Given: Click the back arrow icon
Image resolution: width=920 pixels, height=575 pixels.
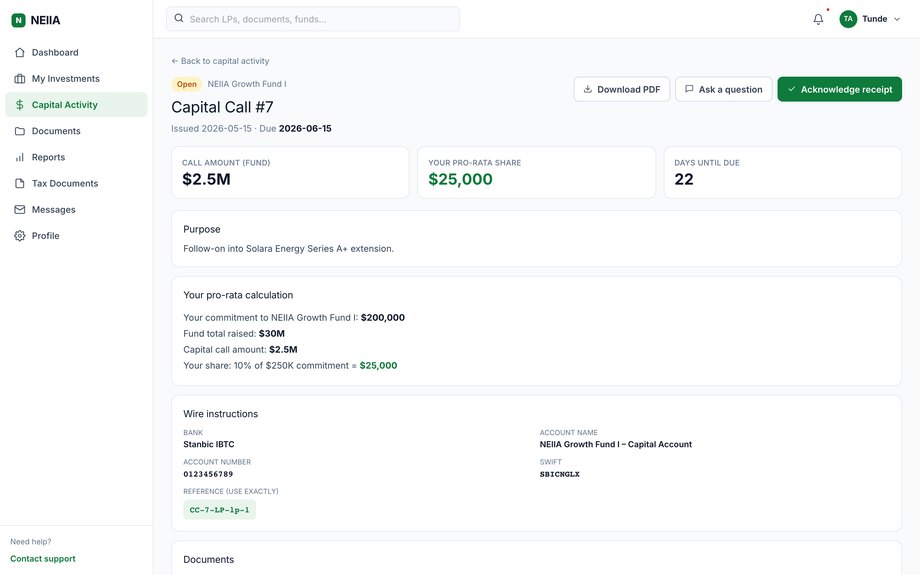Looking at the screenshot, I should click(174, 61).
